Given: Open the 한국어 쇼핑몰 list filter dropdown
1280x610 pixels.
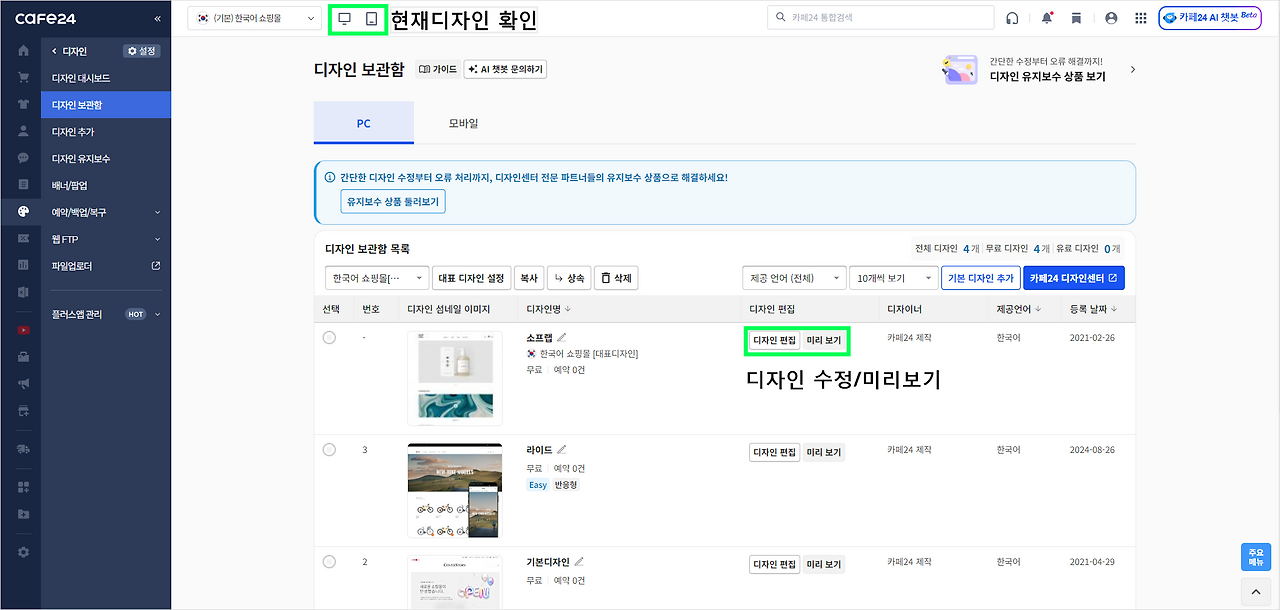Looking at the screenshot, I should [377, 278].
